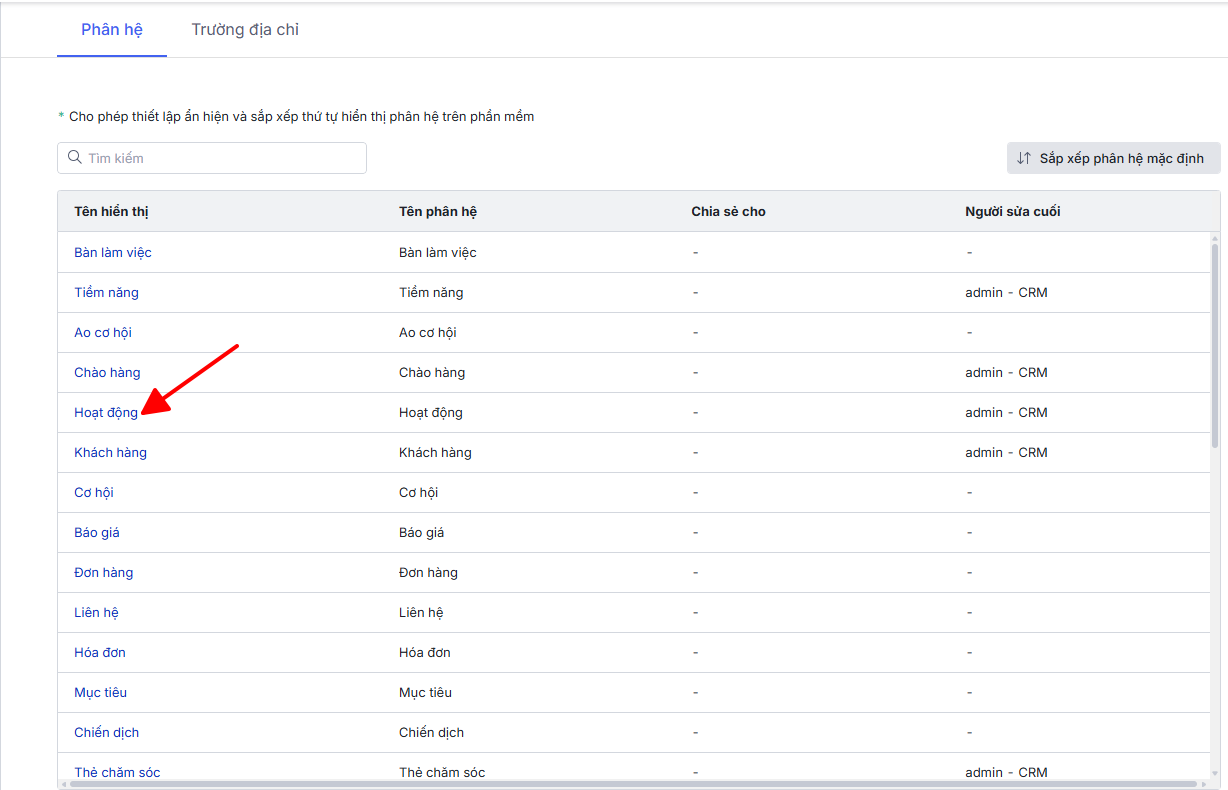1228x790 pixels.
Task: Click the vertical scrollbar of the table
Action: tap(1215, 340)
